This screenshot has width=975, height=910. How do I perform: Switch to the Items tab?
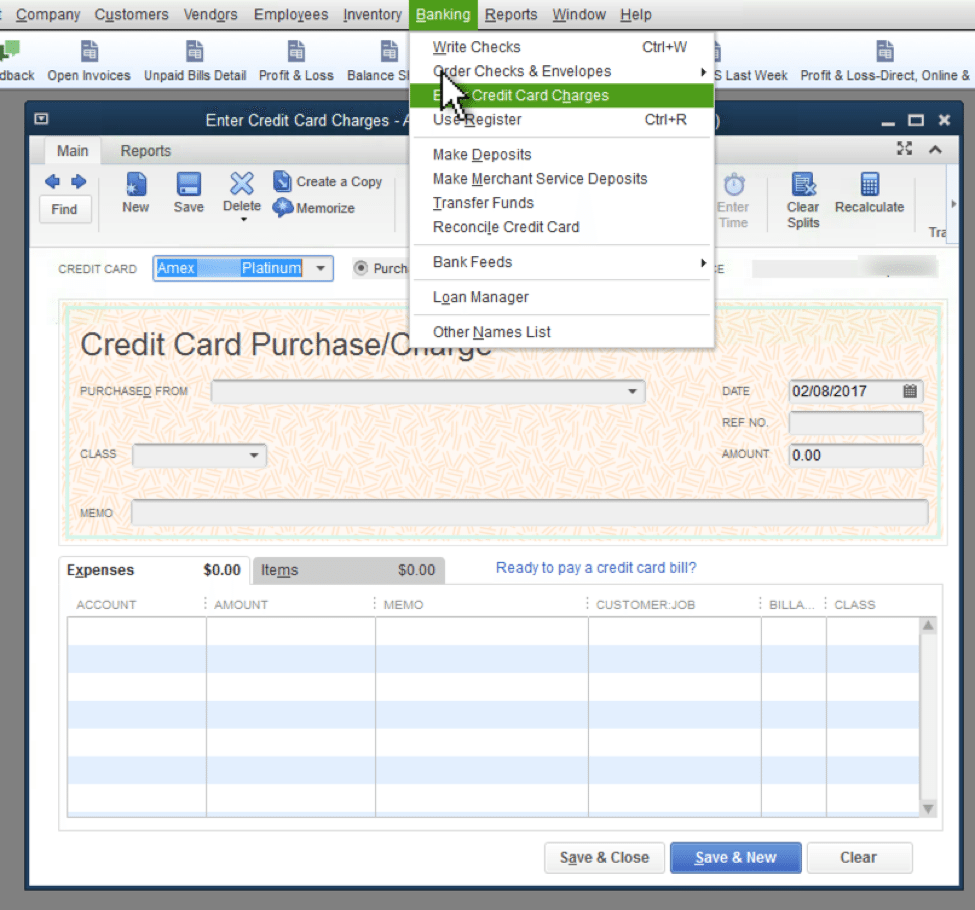[279, 570]
